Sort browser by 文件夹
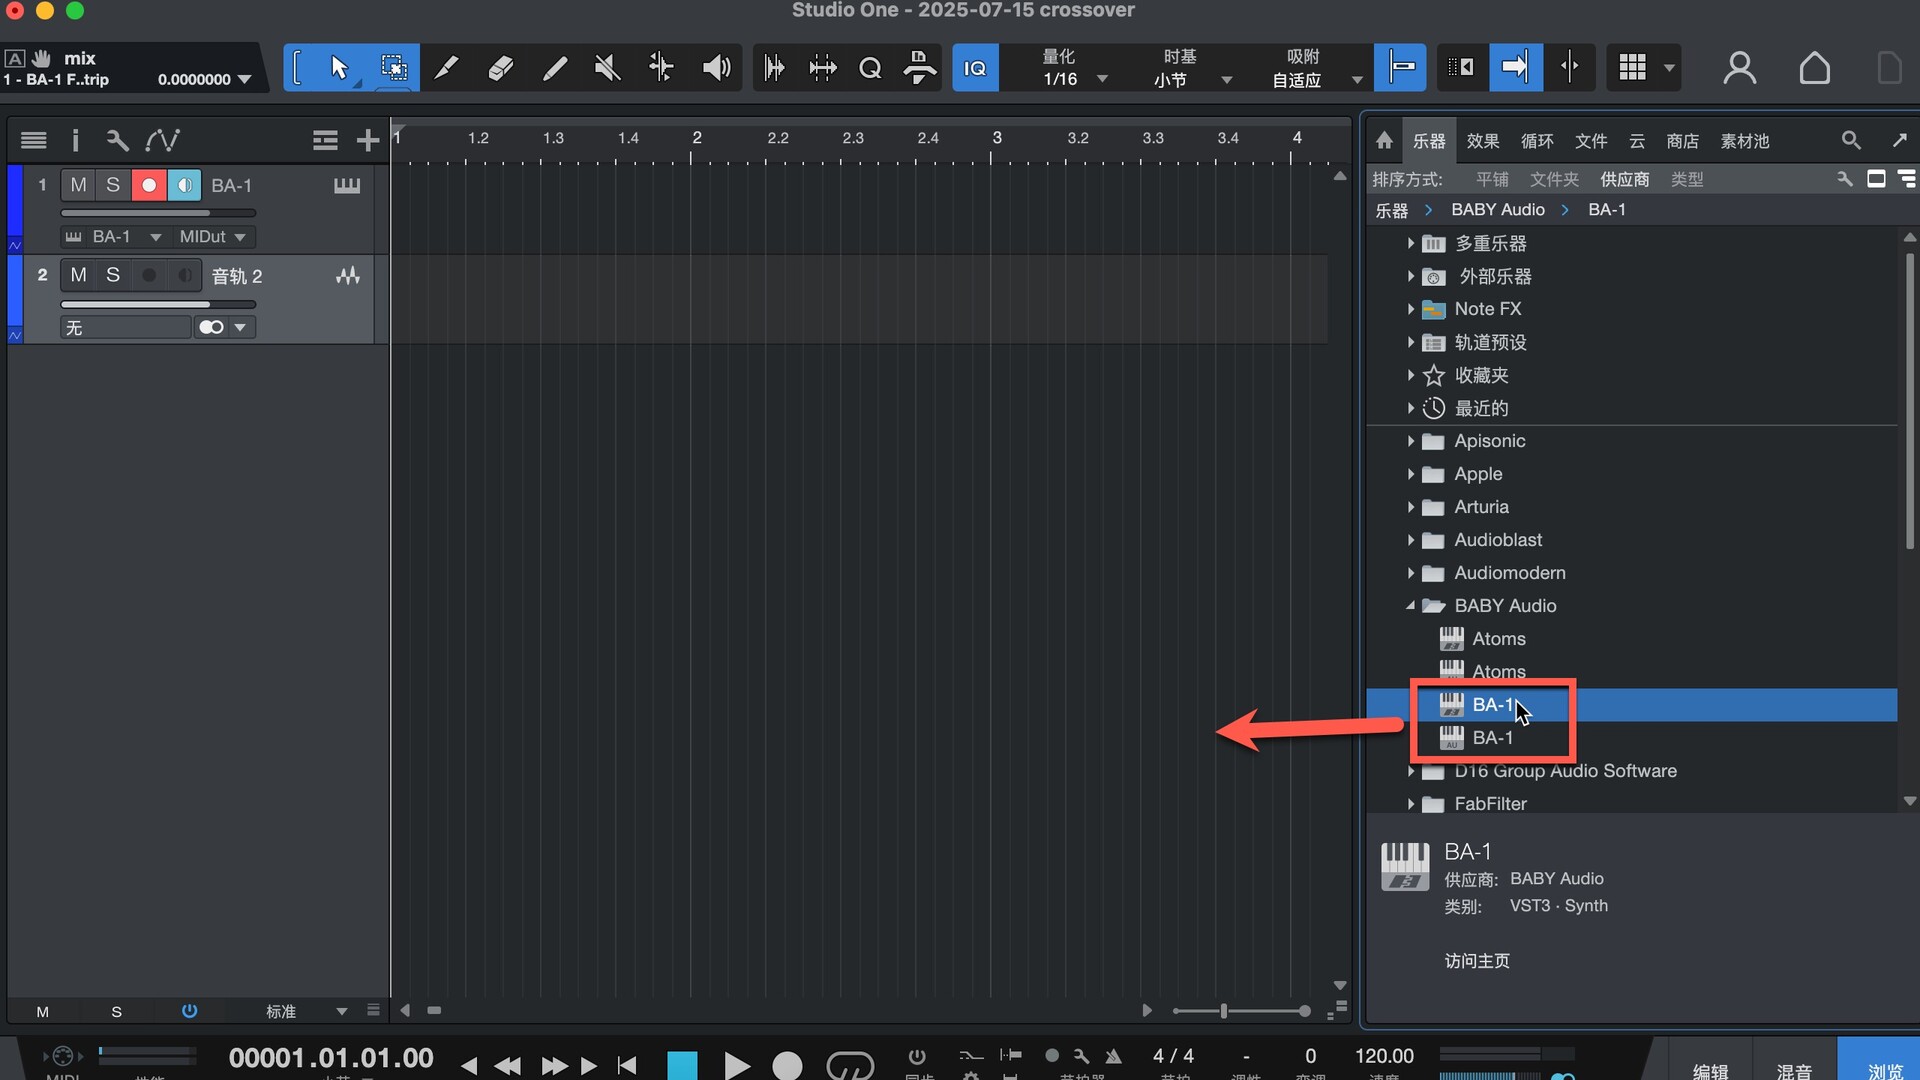 [x=1554, y=179]
